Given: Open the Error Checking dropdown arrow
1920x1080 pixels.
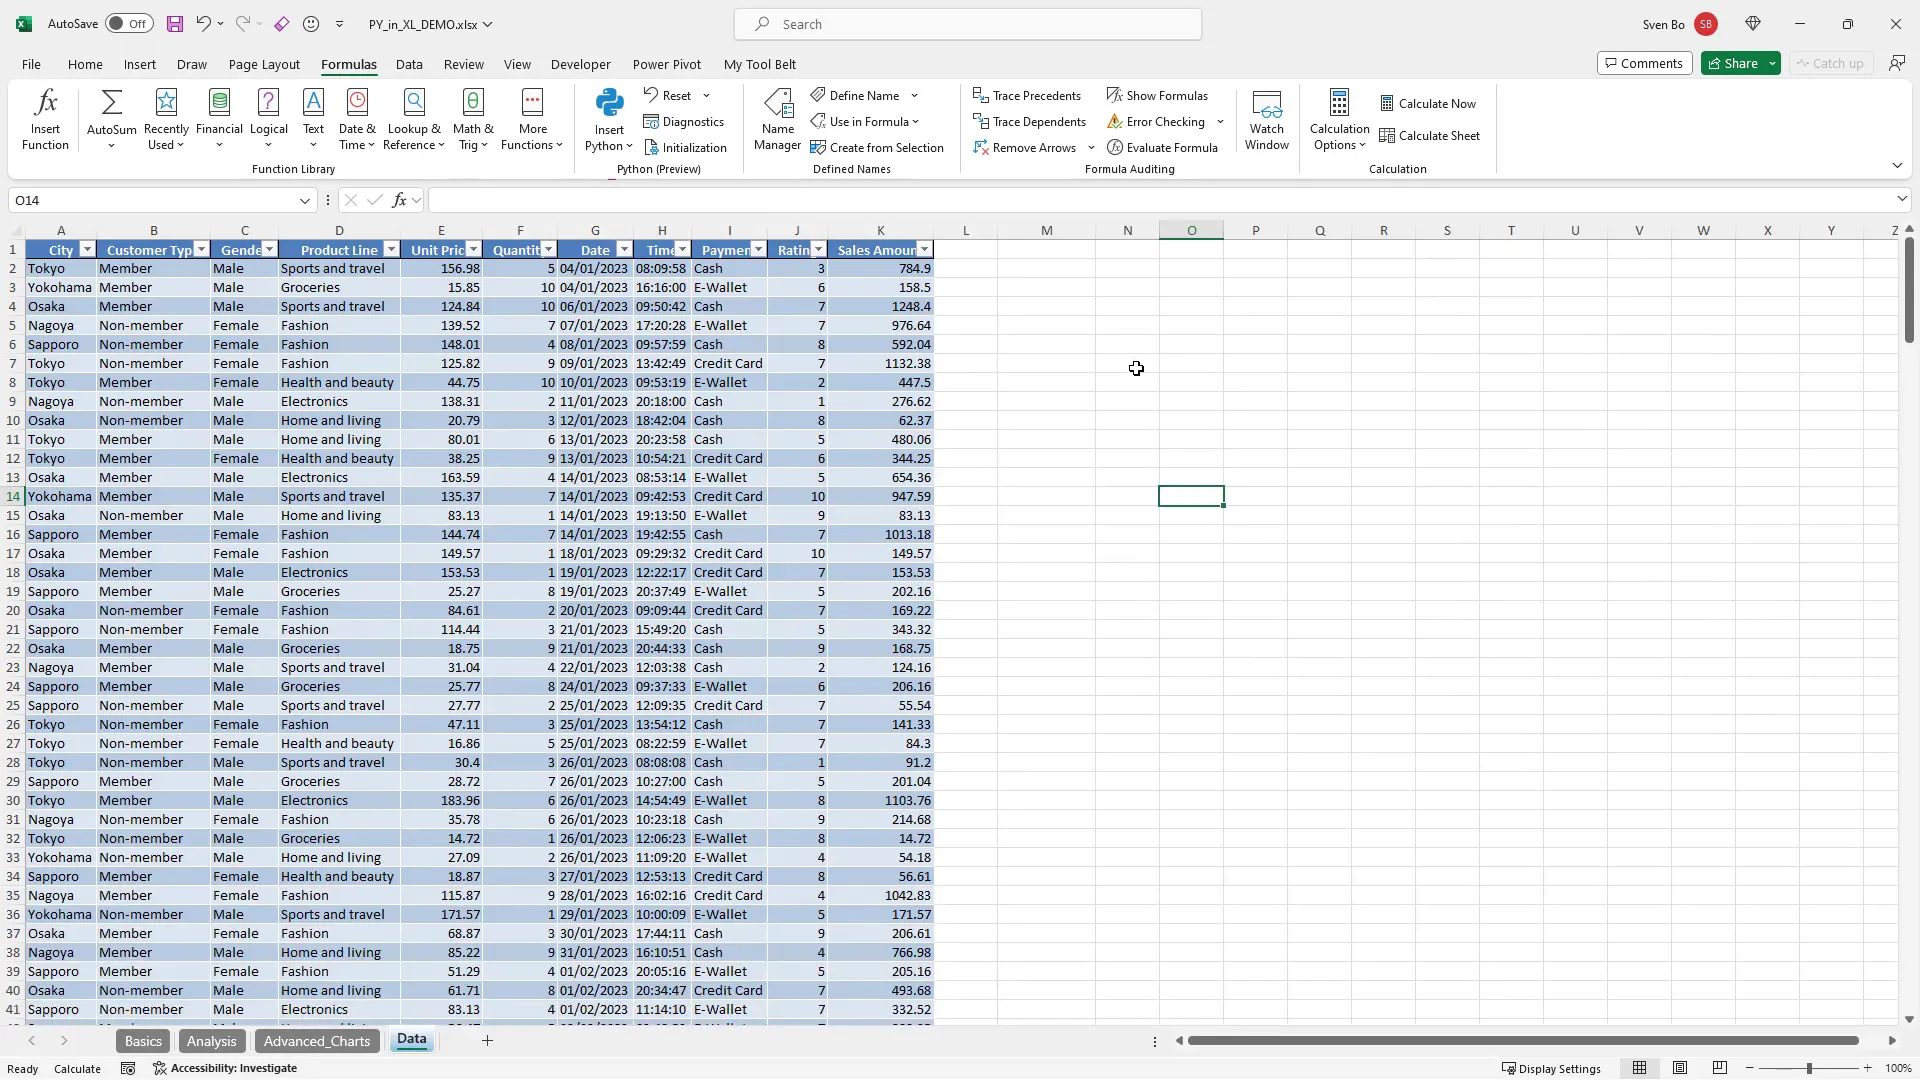Looking at the screenshot, I should (x=1220, y=121).
